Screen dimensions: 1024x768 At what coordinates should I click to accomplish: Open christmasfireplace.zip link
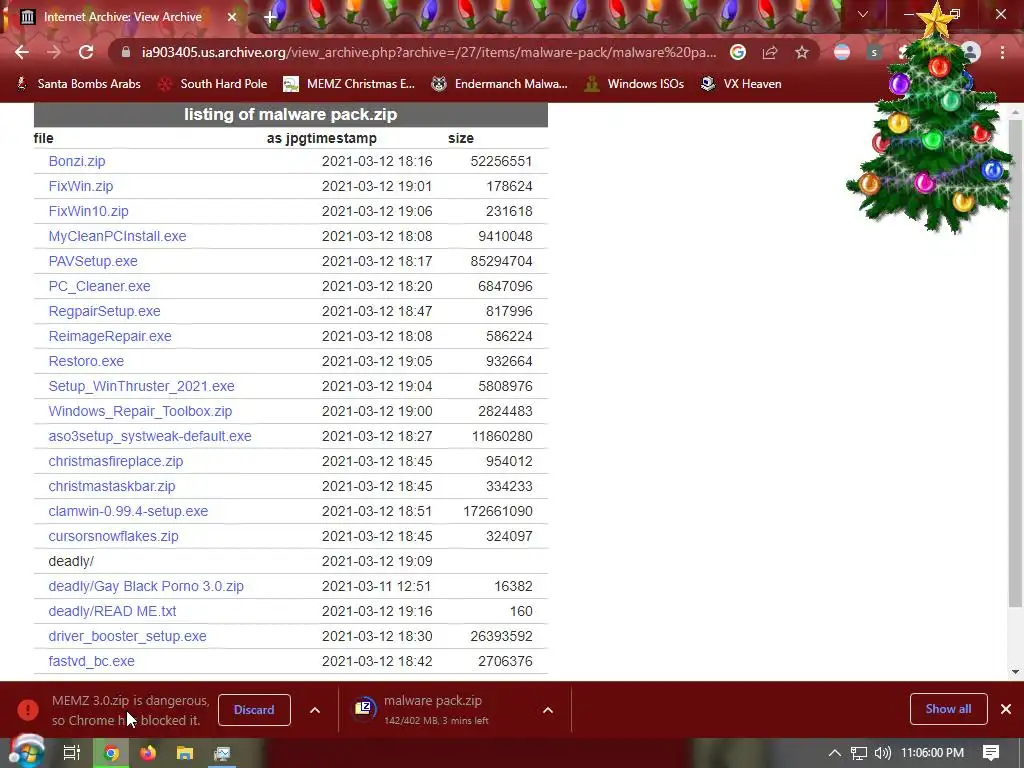[x=116, y=461]
